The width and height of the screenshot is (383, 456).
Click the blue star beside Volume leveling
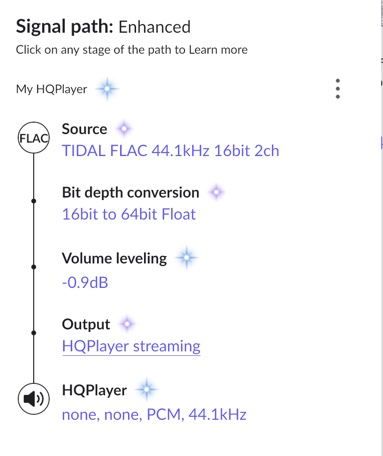187,257
